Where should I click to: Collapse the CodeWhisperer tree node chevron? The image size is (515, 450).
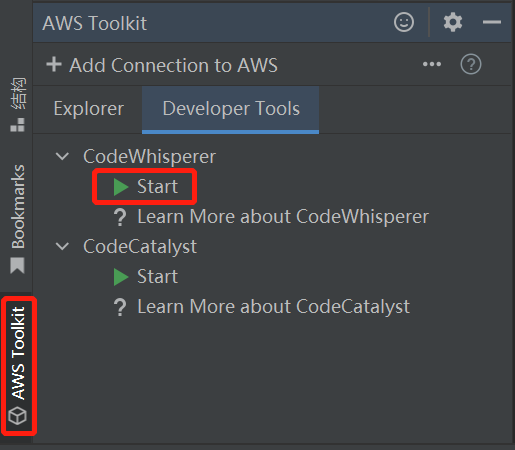pyautogui.click(x=62, y=156)
